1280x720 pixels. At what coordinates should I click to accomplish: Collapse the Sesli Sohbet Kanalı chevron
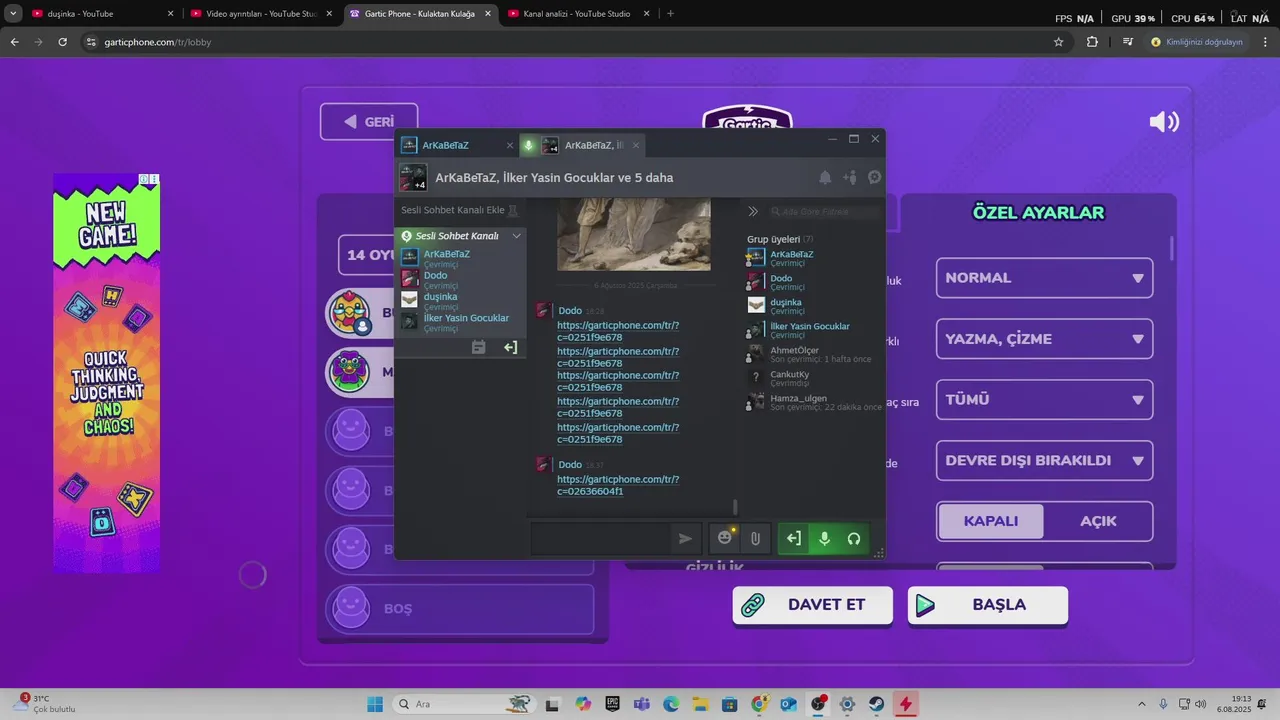coord(516,236)
